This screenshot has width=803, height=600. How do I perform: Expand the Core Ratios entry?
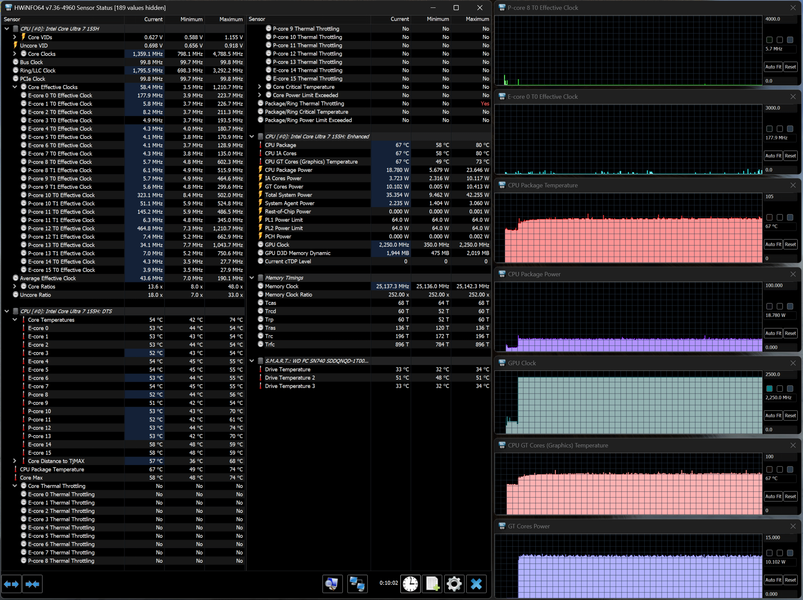[15, 287]
